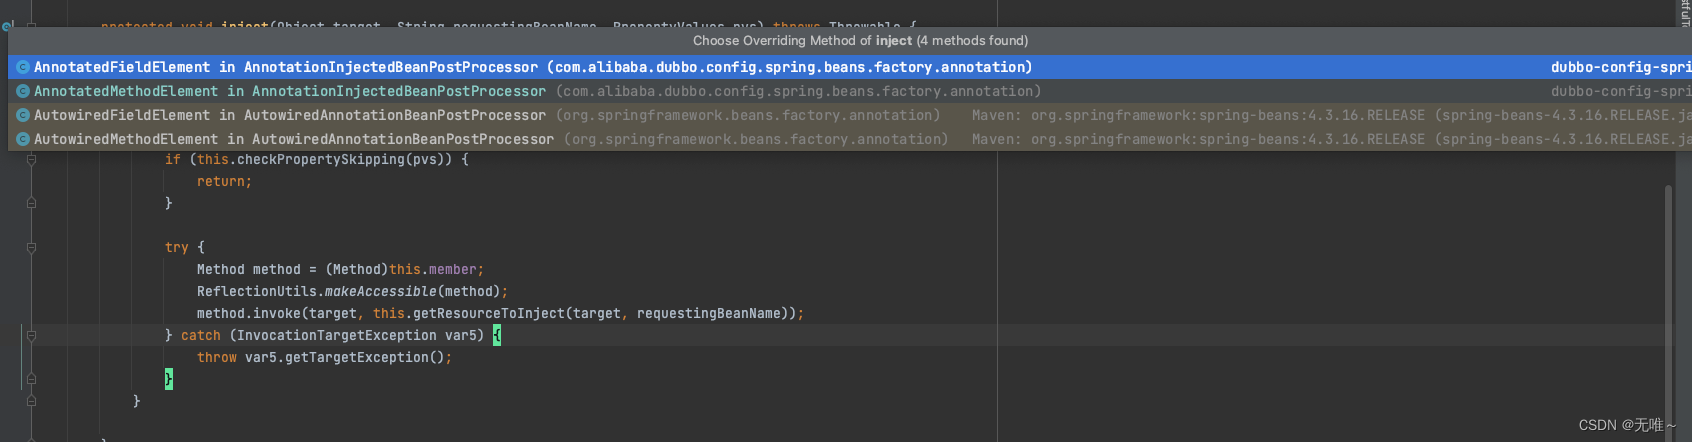Click the dubbo-config-spri module label, first row
The width and height of the screenshot is (1692, 442).
[1621, 67]
